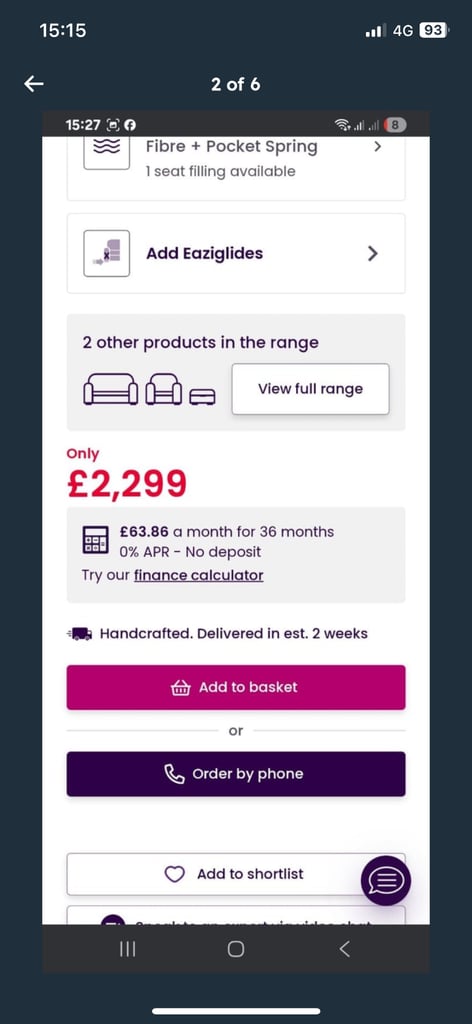
Task: Tap the armchair icon in the range
Action: point(164,389)
